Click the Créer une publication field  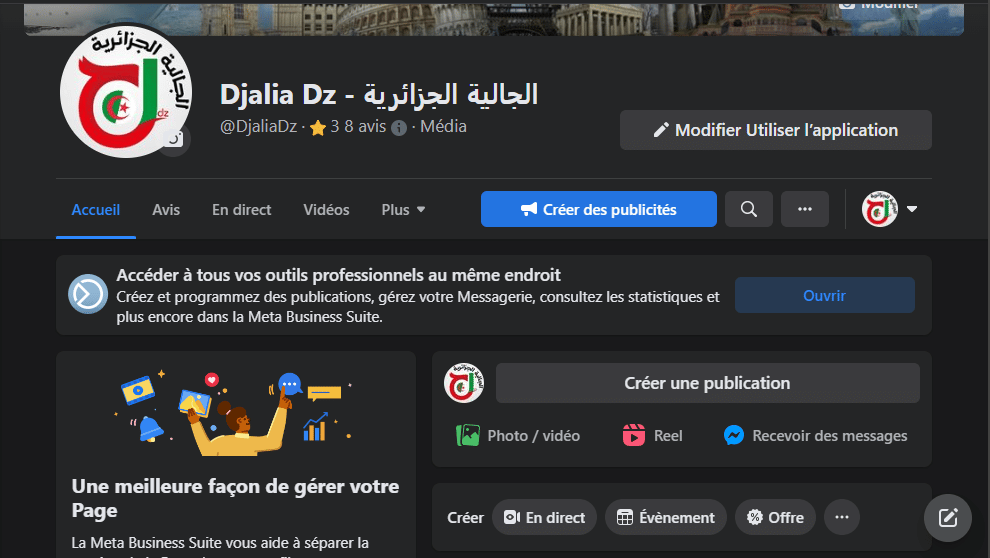click(x=707, y=383)
